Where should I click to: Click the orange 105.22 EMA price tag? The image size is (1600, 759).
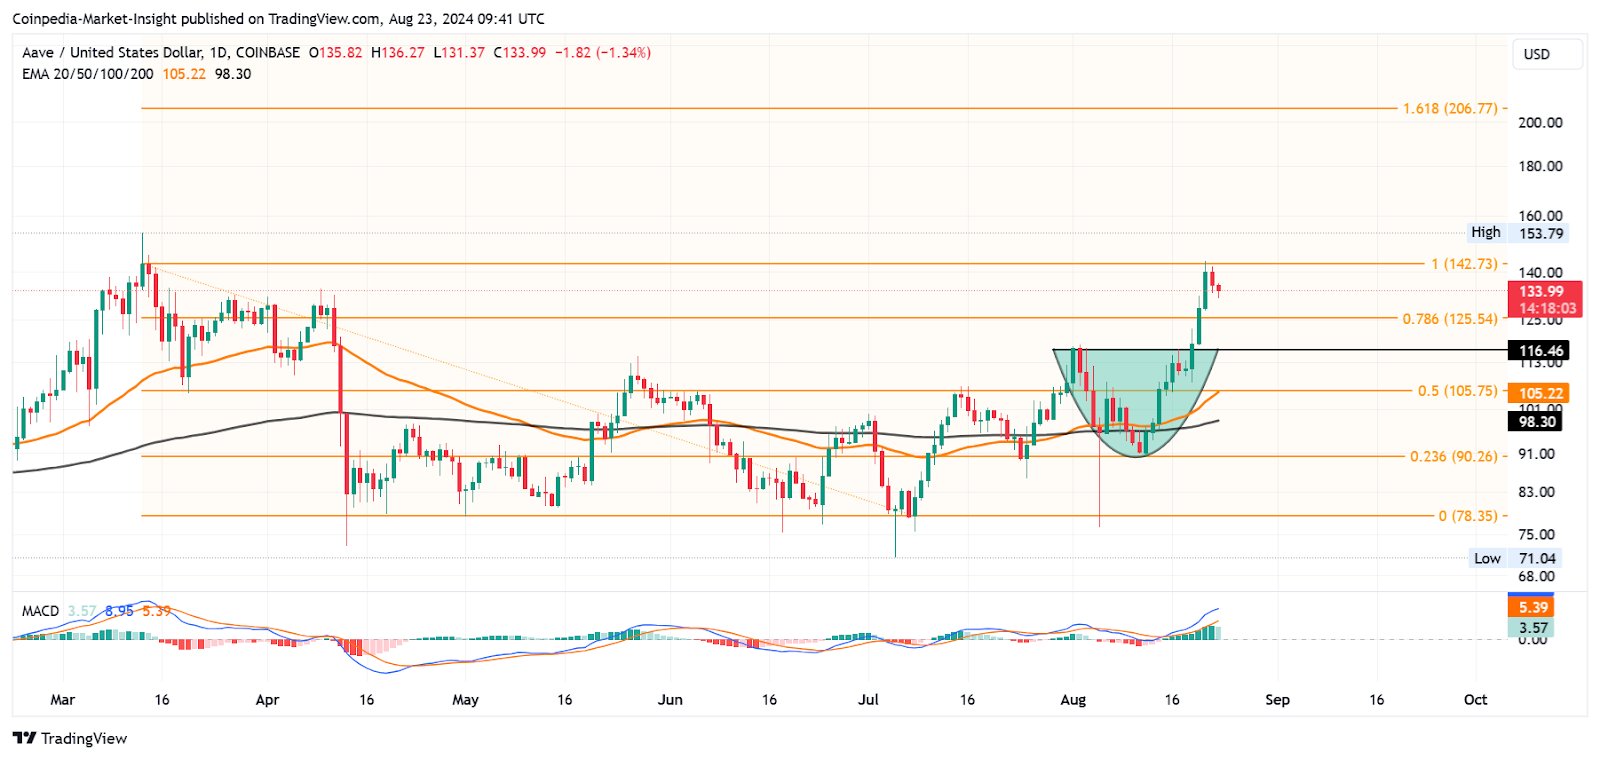pyautogui.click(x=1539, y=393)
